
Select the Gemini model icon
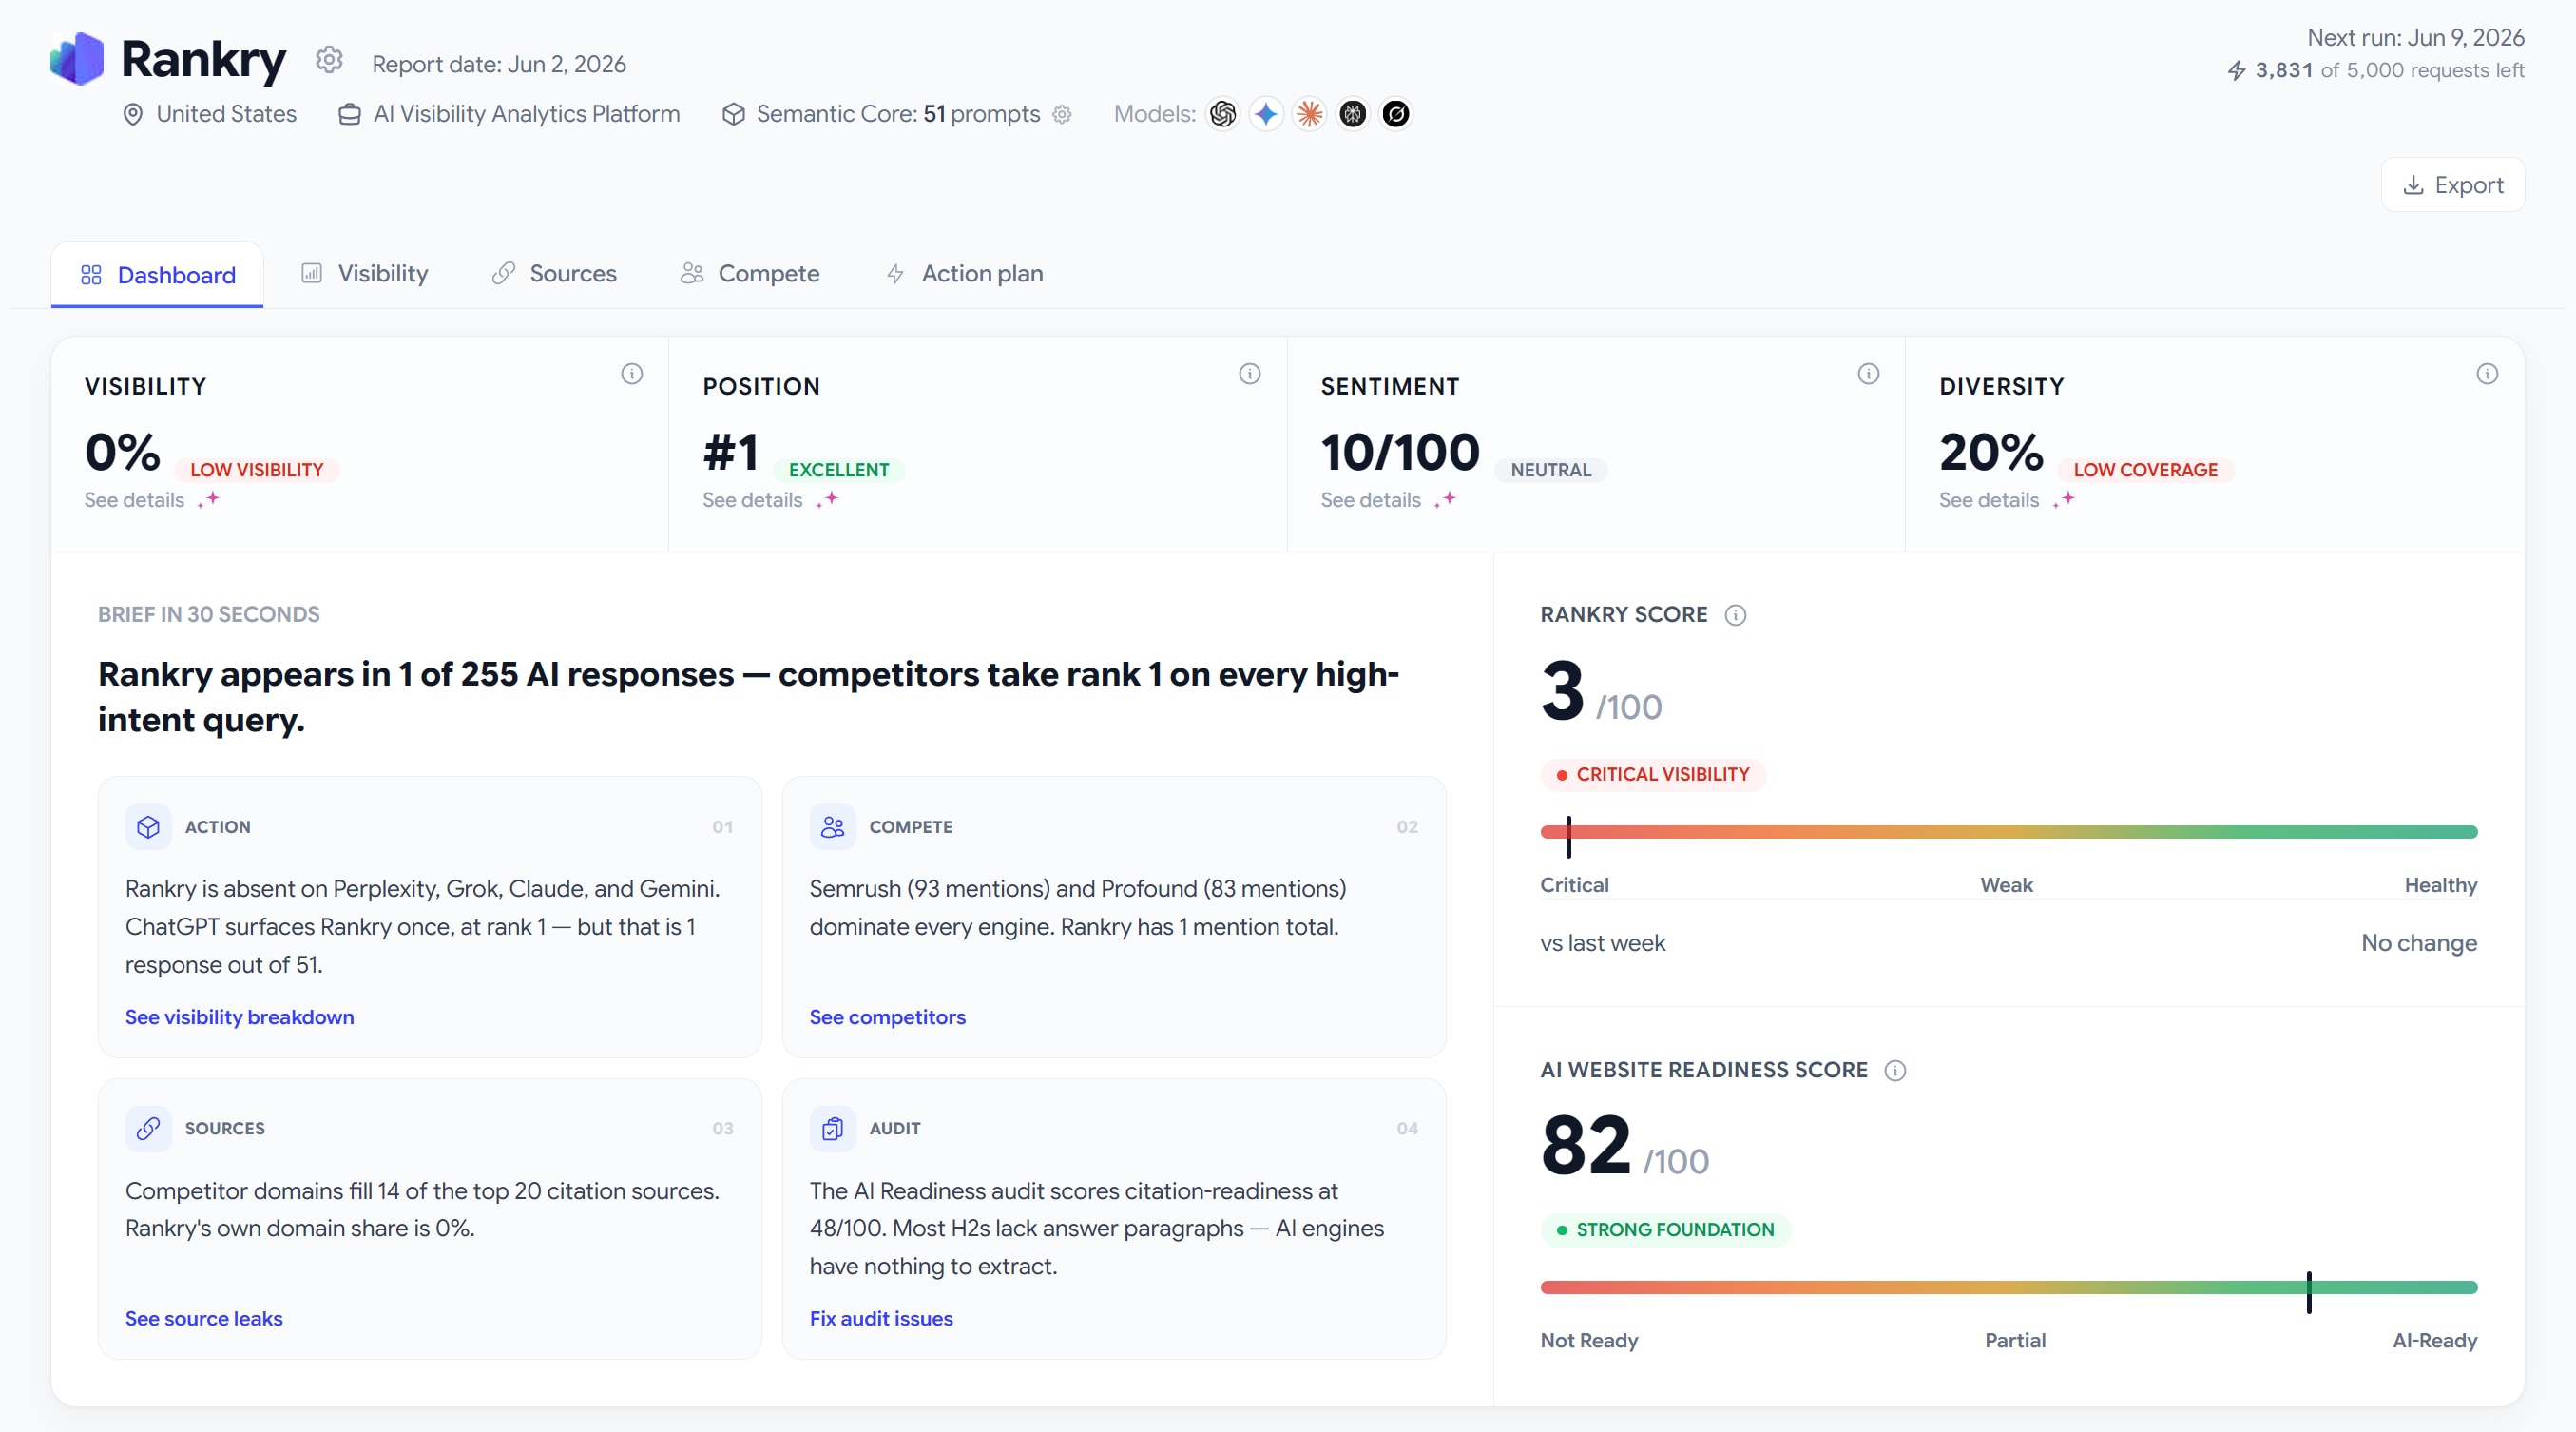1266,114
